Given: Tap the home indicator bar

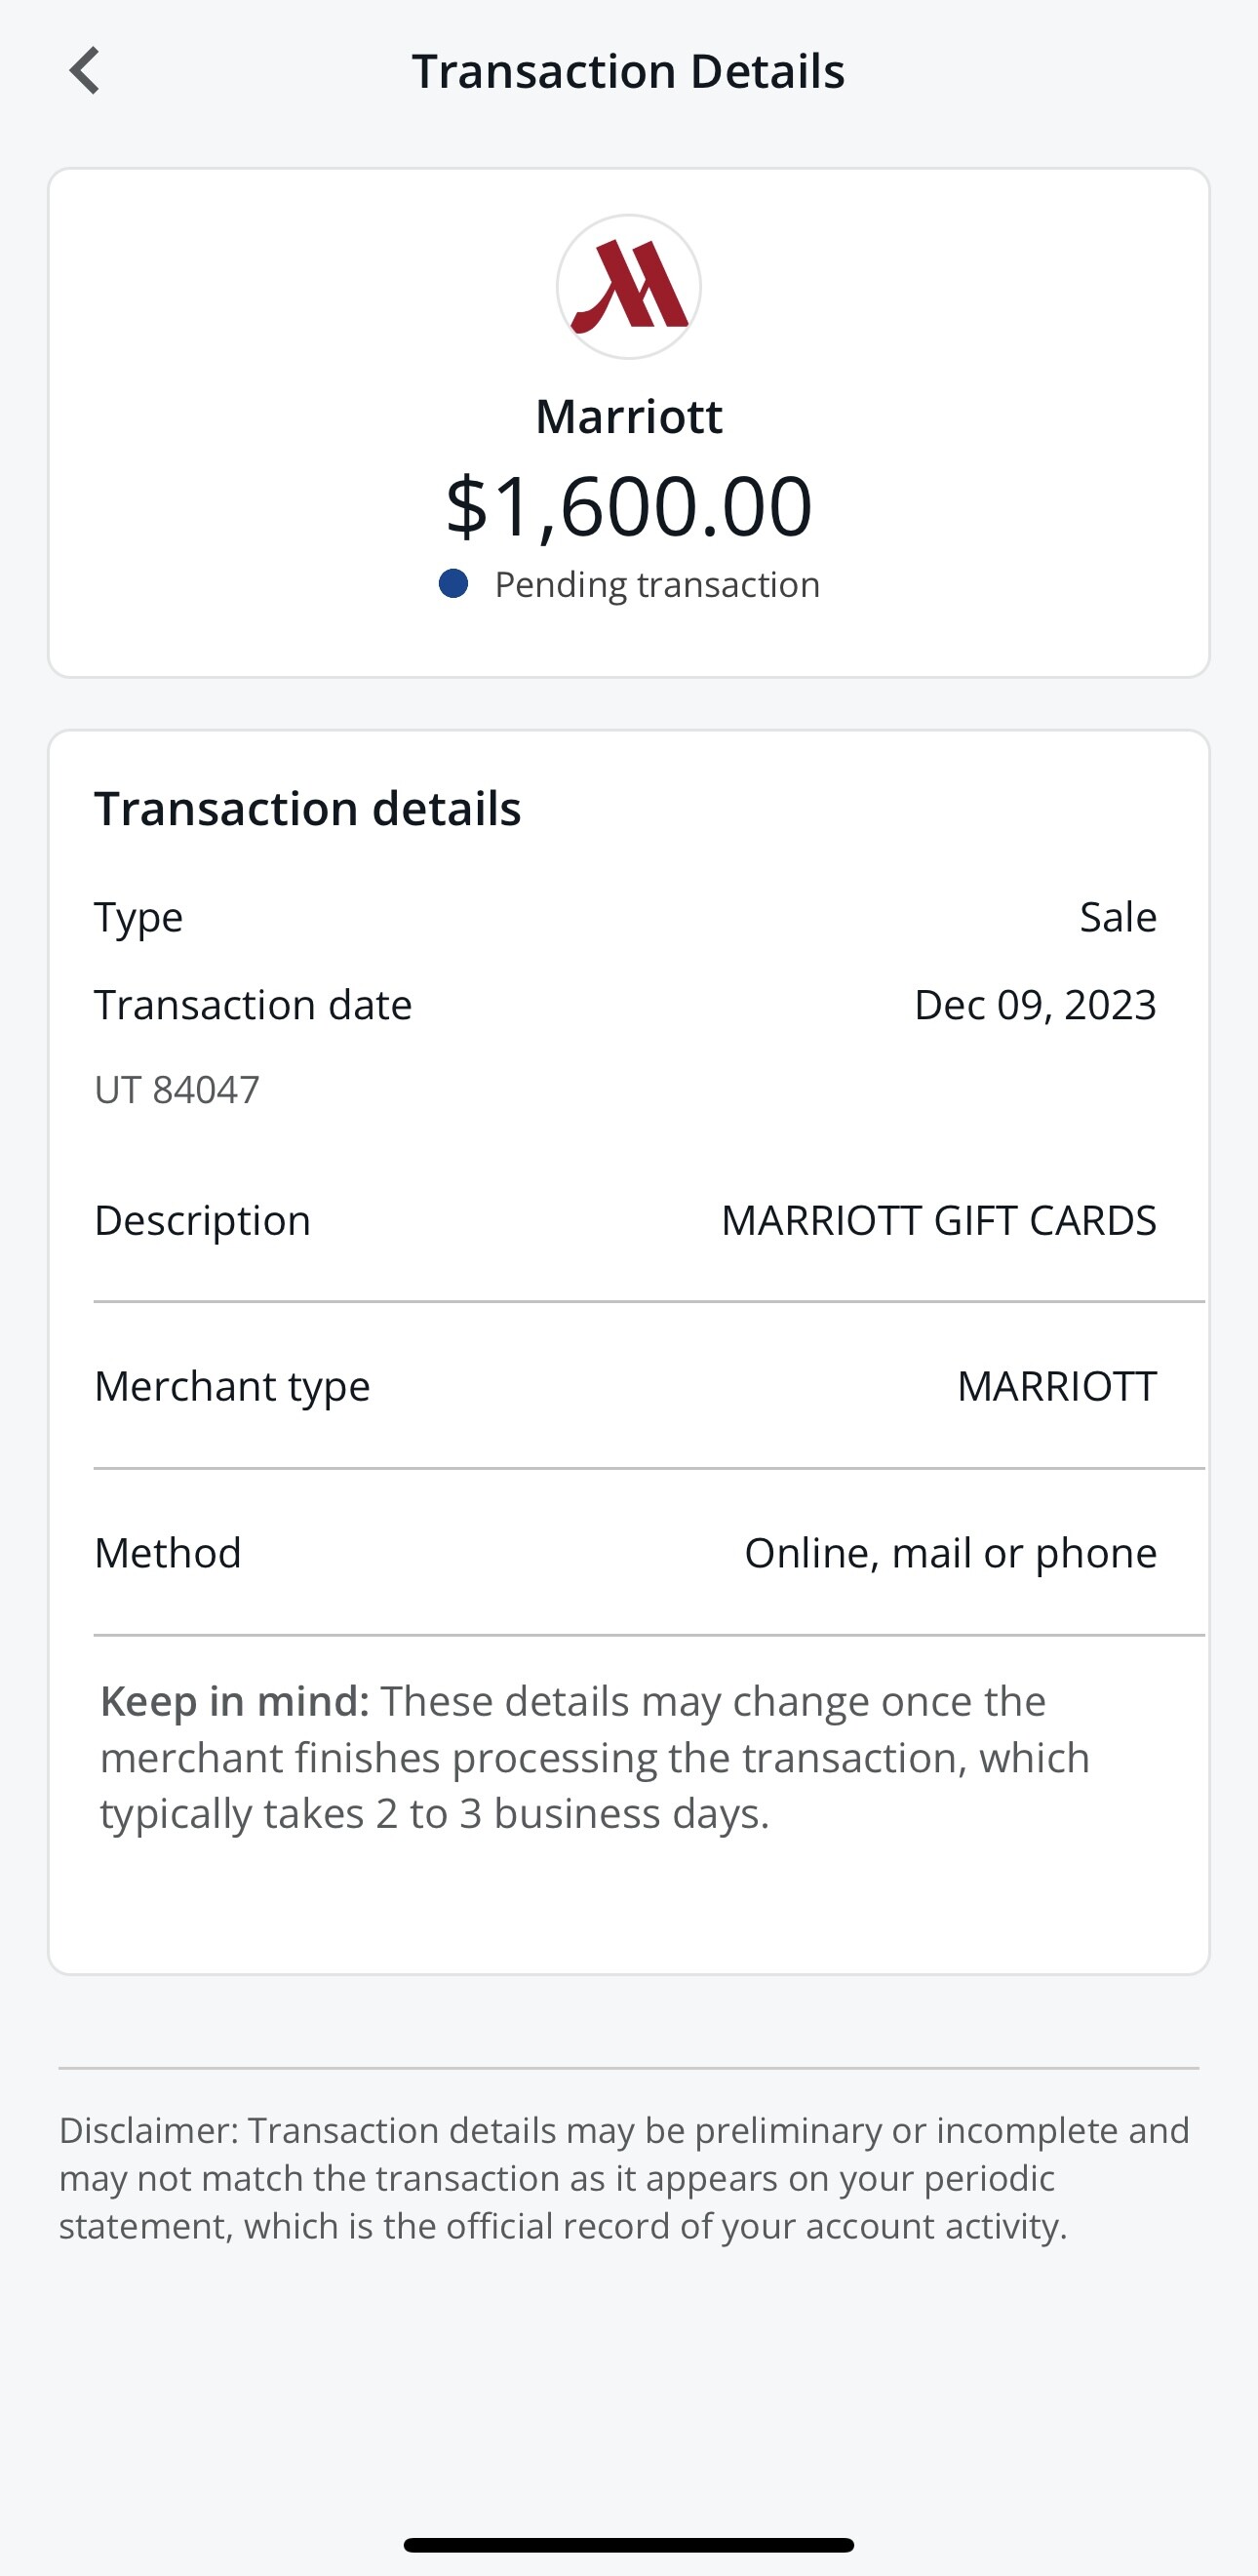Looking at the screenshot, I should coord(629,2545).
